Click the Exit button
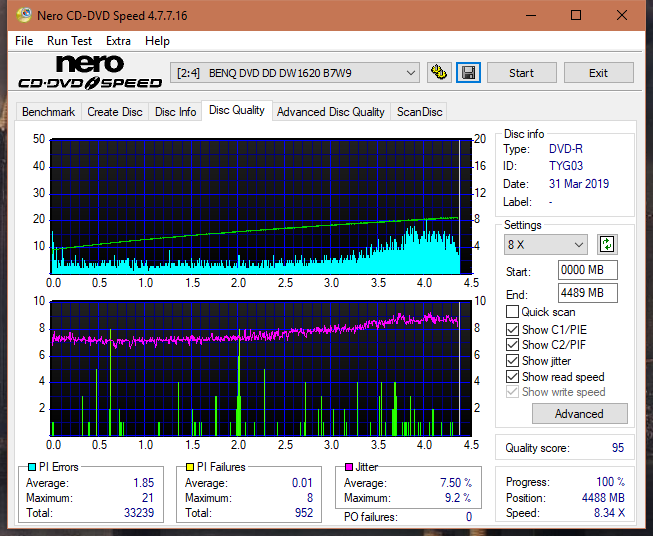 (598, 73)
